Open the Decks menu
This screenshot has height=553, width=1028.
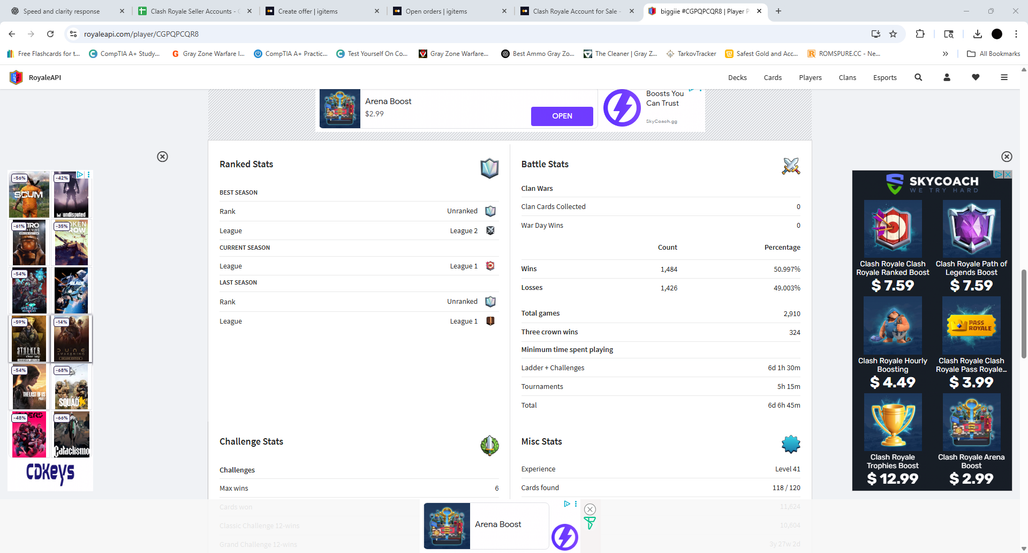pos(737,77)
